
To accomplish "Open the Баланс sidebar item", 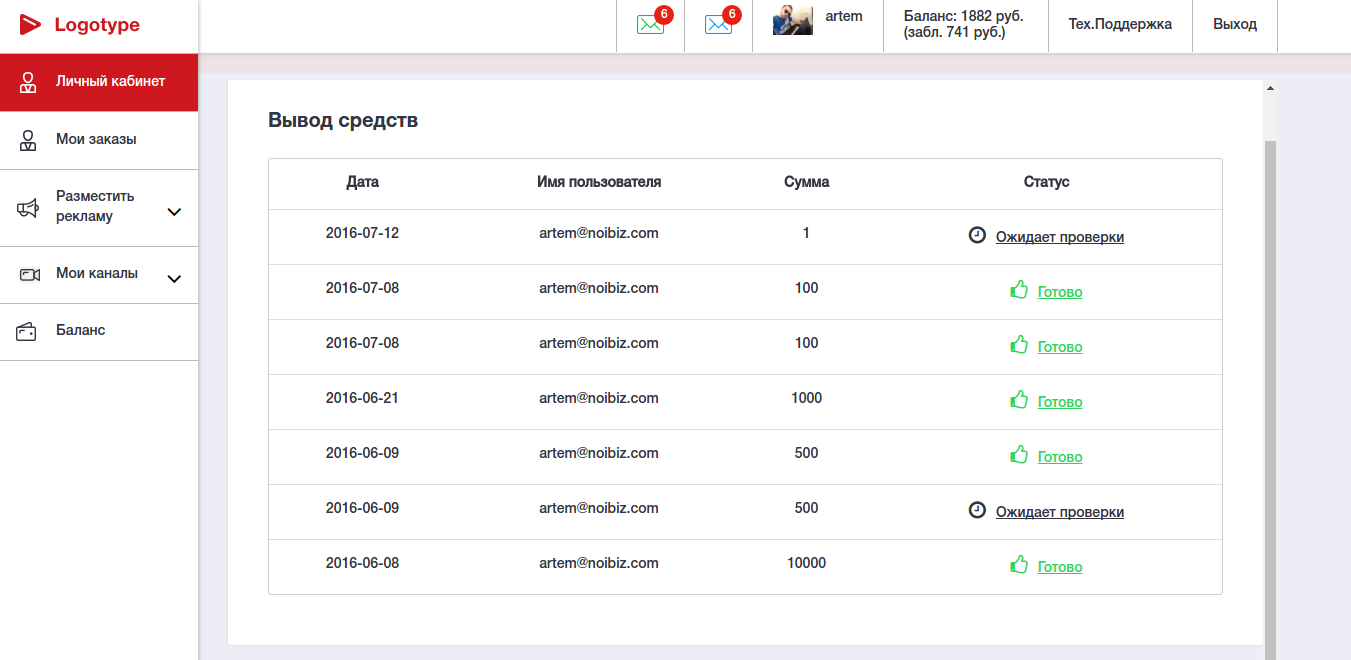I will [99, 331].
